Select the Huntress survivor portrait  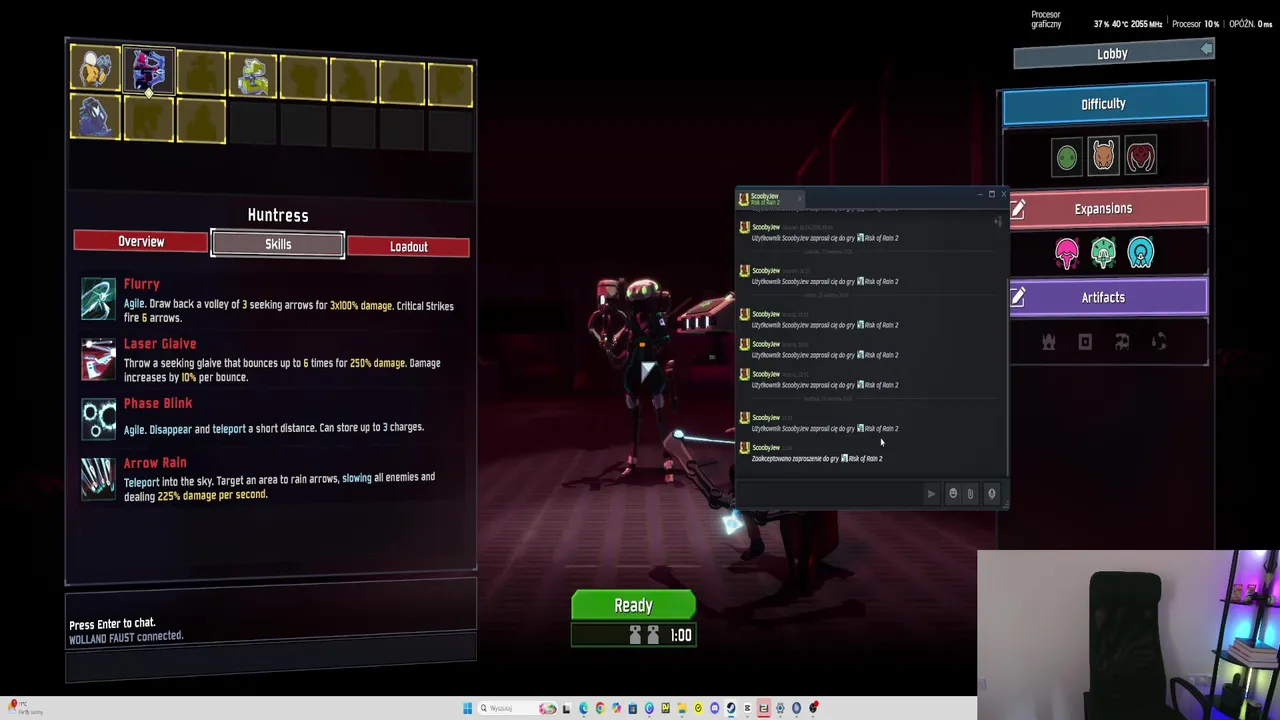click(148, 69)
